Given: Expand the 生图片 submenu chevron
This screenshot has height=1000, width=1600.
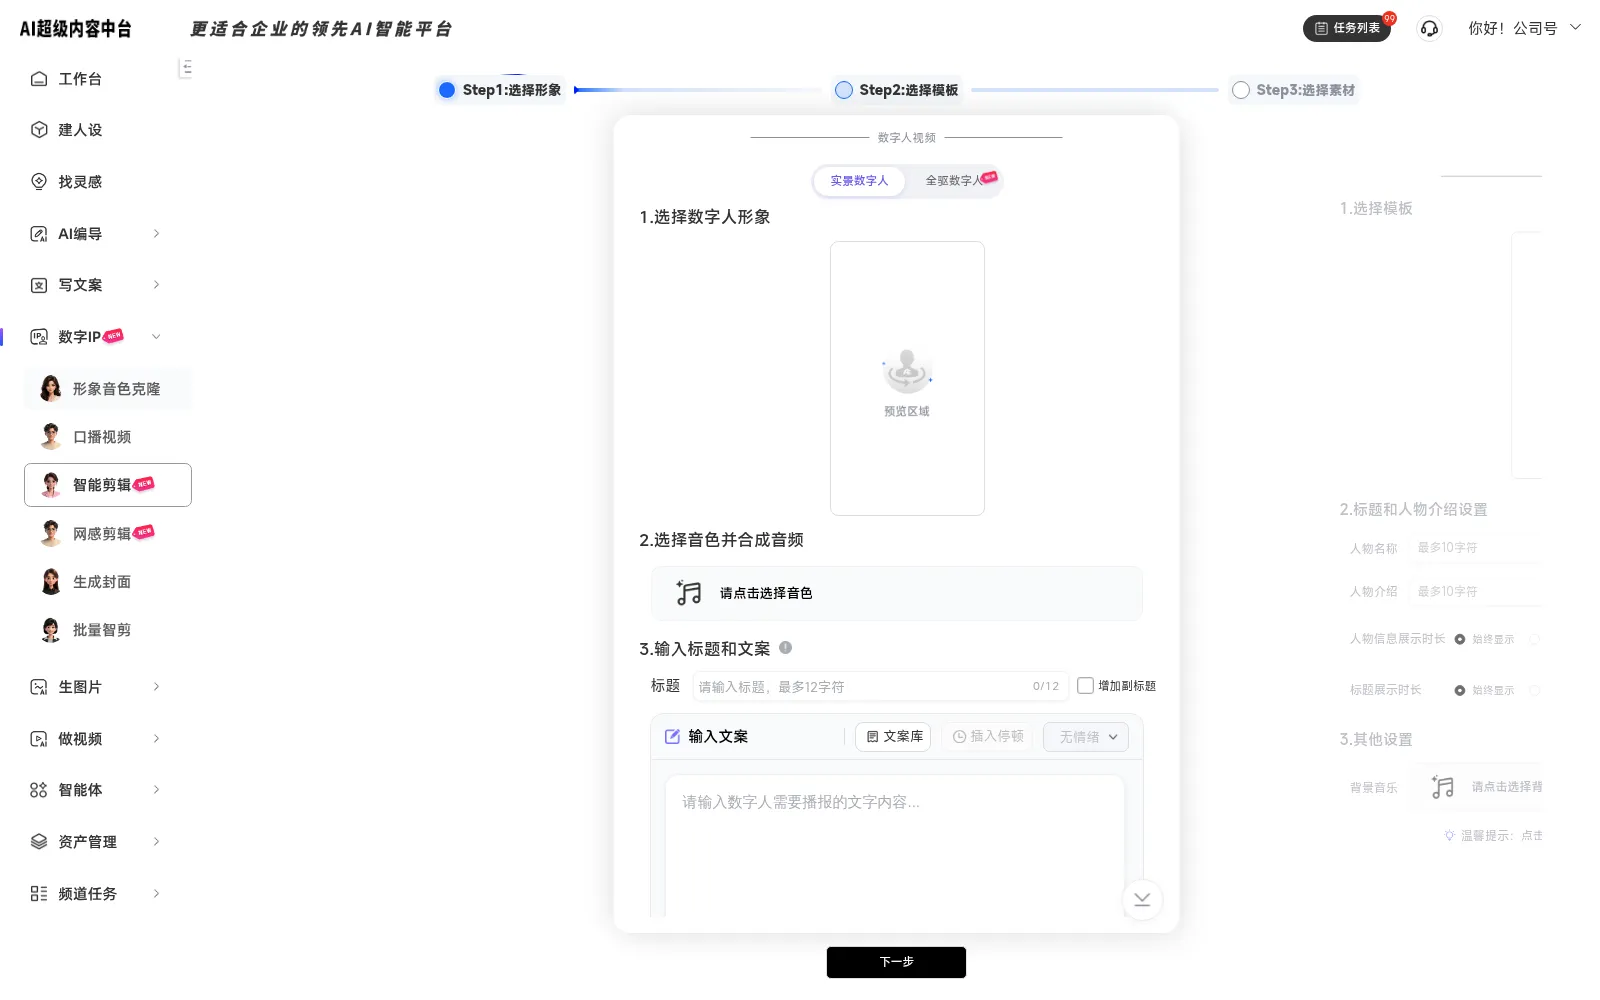Looking at the screenshot, I should point(156,687).
